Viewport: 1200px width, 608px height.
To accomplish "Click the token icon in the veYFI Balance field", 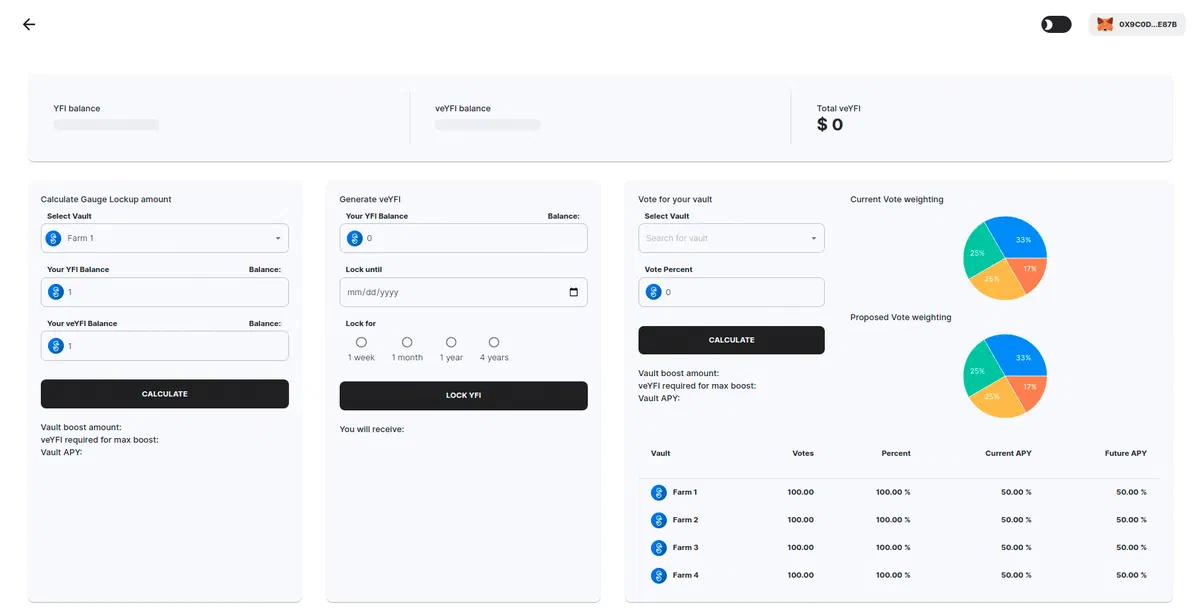I will click(x=56, y=346).
